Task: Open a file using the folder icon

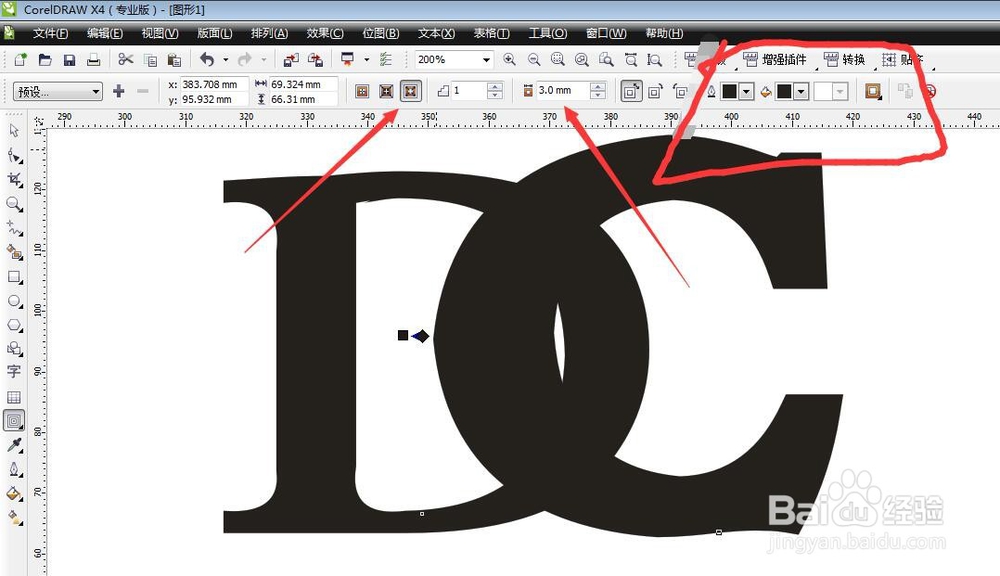Action: coord(45,60)
